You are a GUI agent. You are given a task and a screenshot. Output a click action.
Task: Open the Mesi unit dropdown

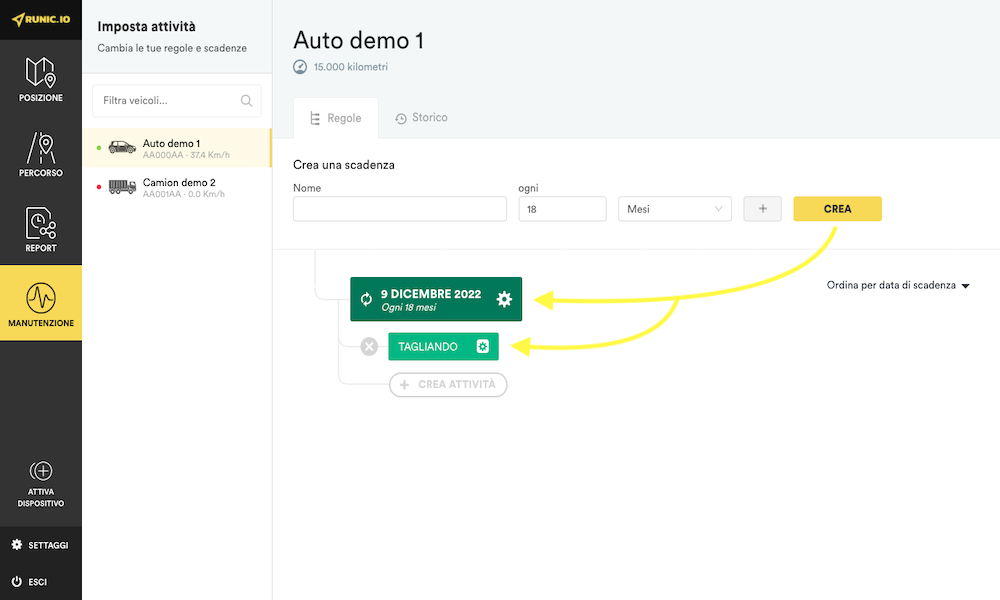(675, 209)
